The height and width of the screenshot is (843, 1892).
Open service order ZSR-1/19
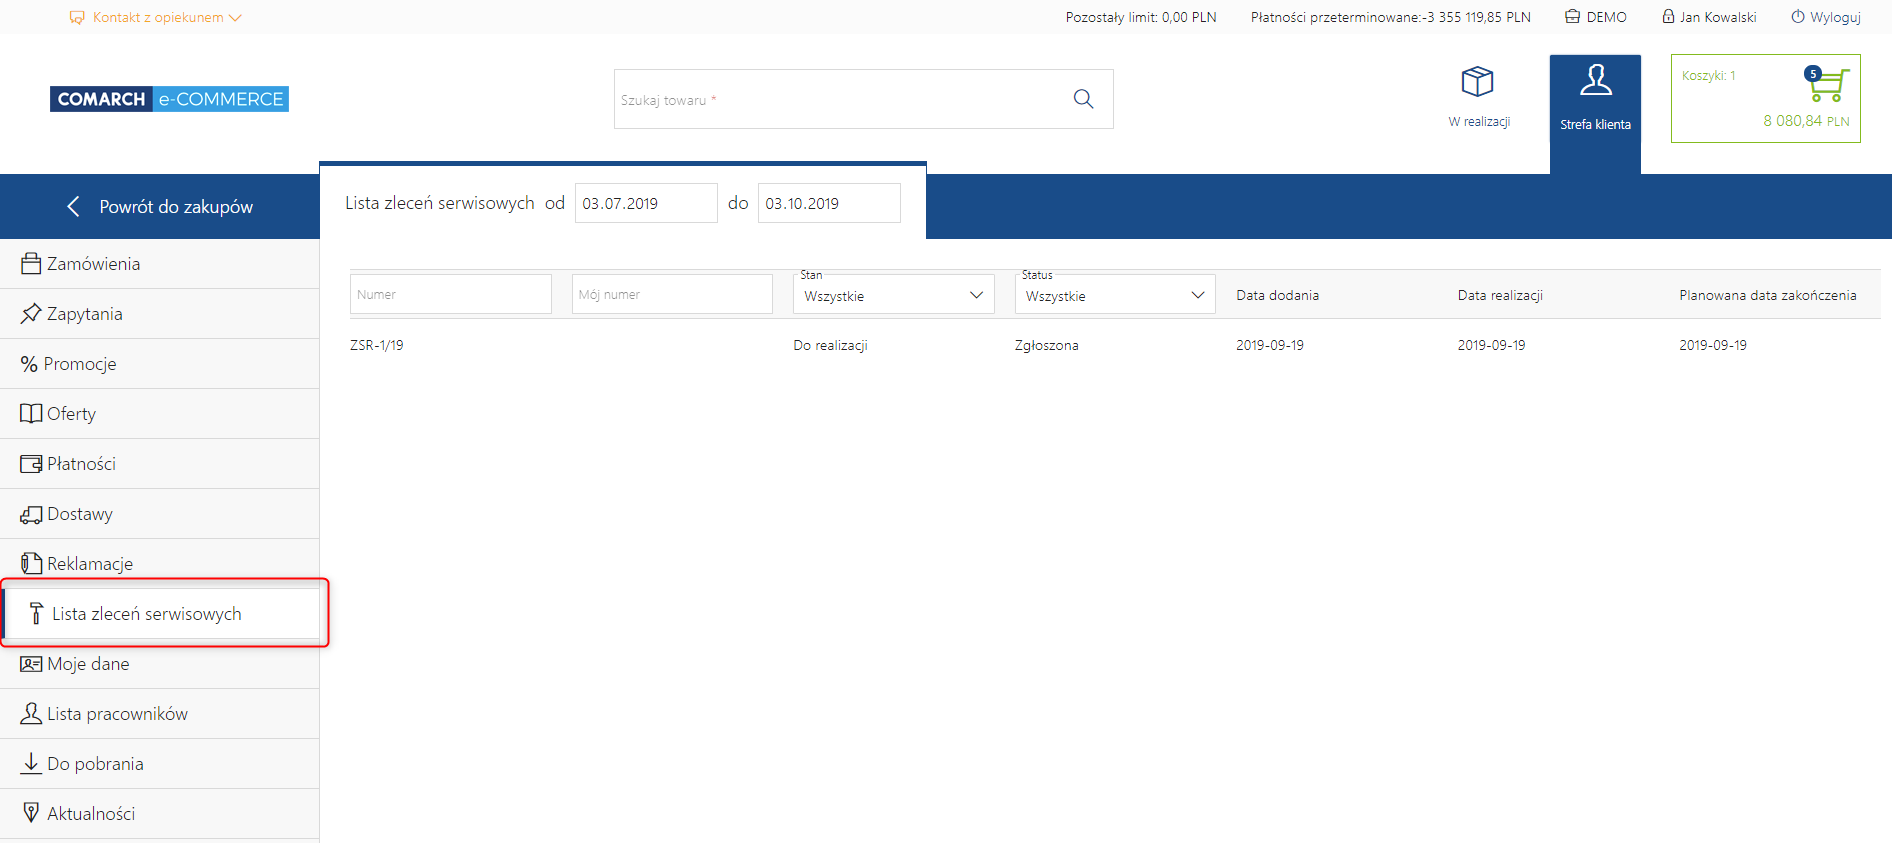tap(377, 345)
